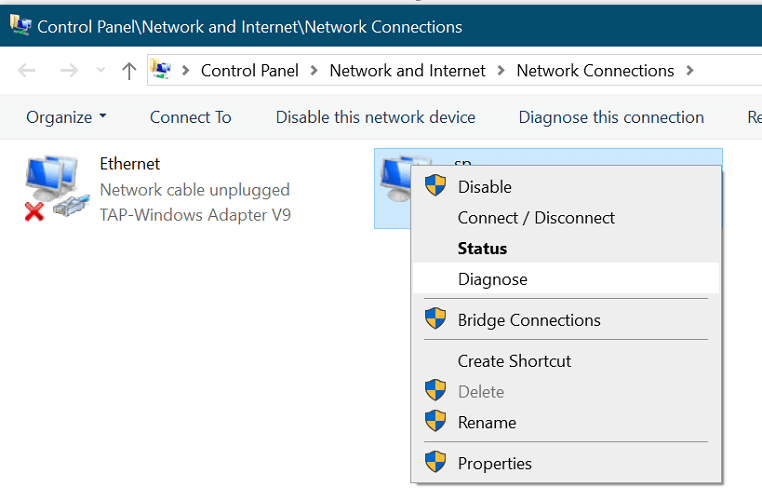The image size is (762, 500).
Task: Expand recent locations dropdown arrow
Action: pos(100,71)
